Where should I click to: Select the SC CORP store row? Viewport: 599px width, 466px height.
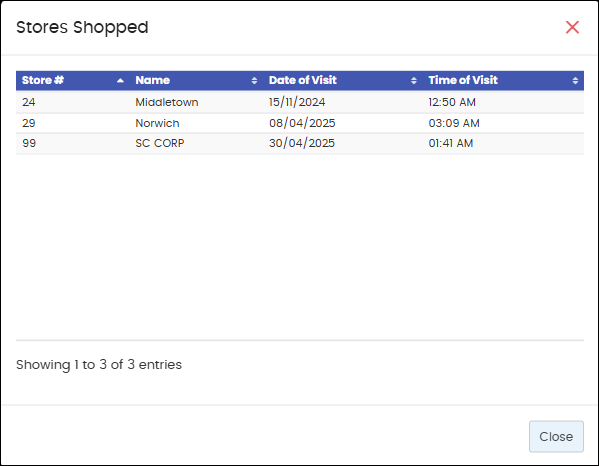point(300,143)
